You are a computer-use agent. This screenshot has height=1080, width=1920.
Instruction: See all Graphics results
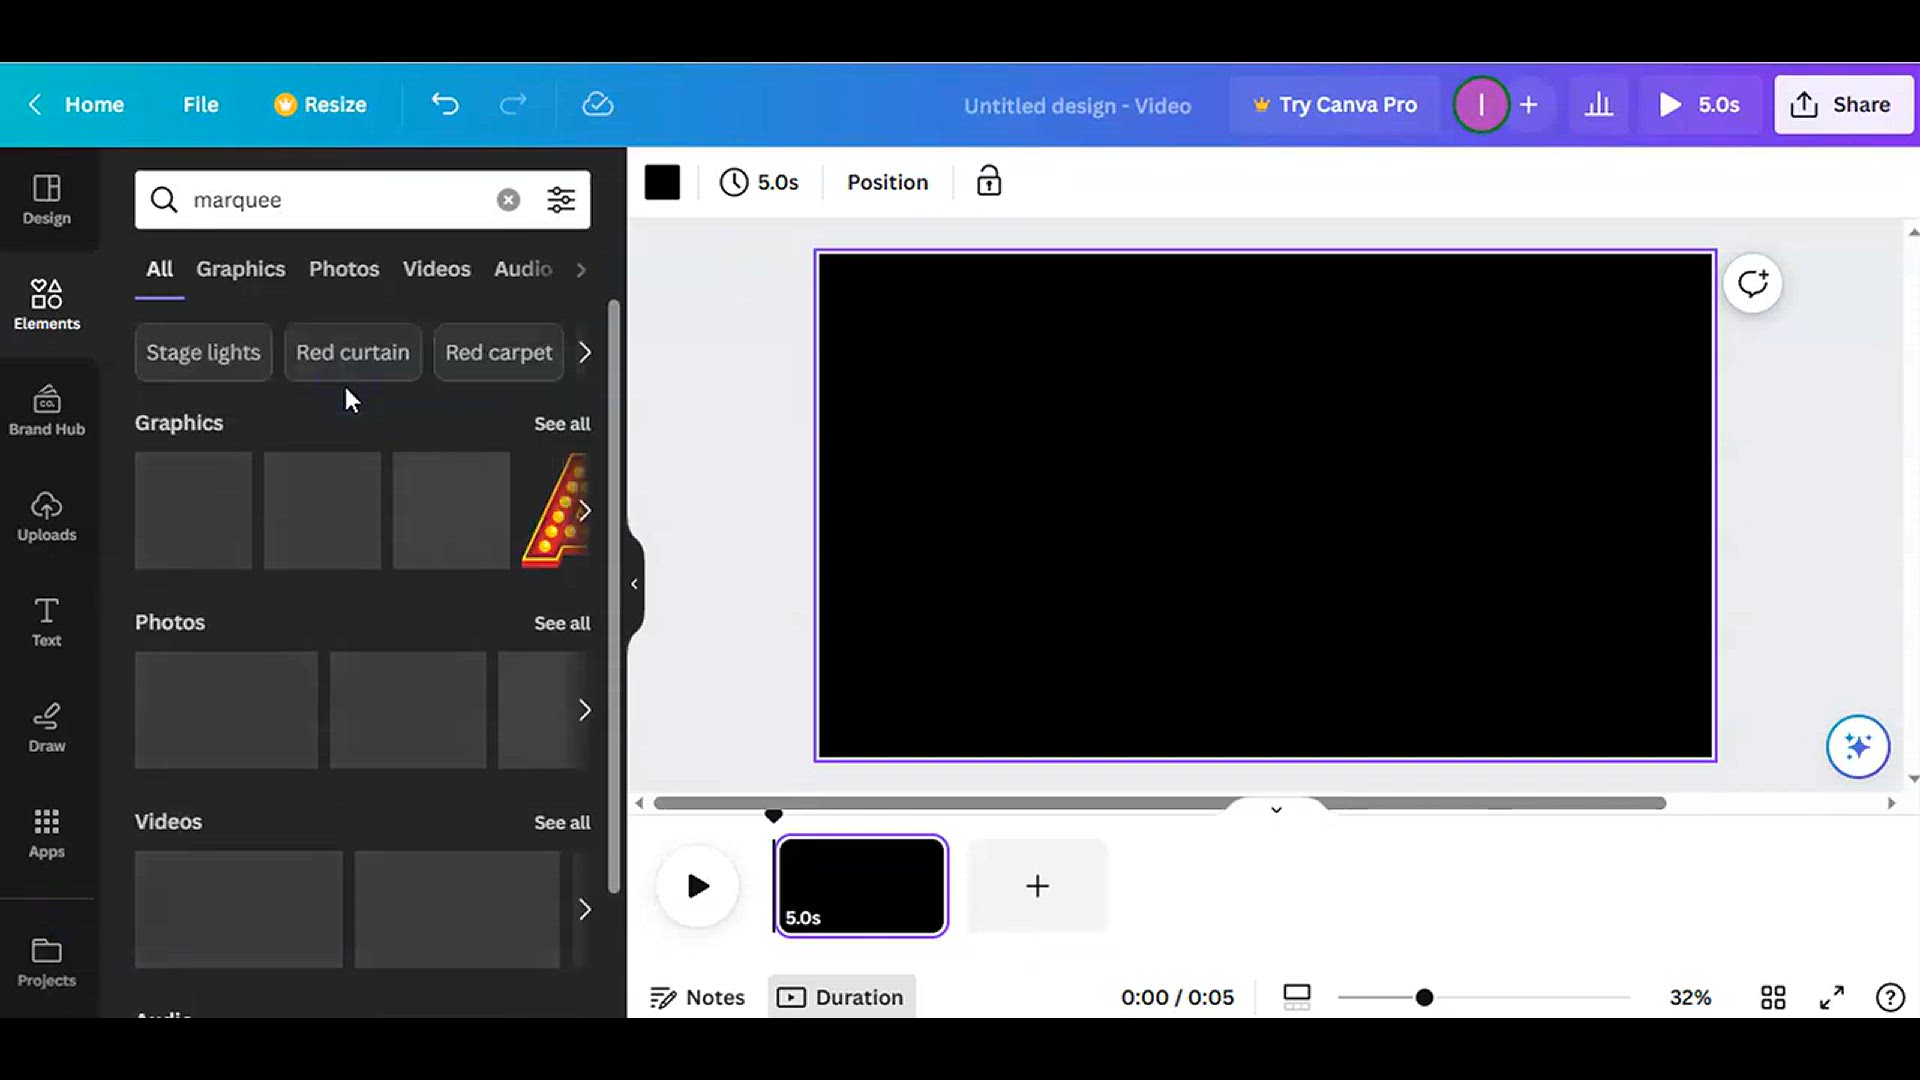click(562, 423)
